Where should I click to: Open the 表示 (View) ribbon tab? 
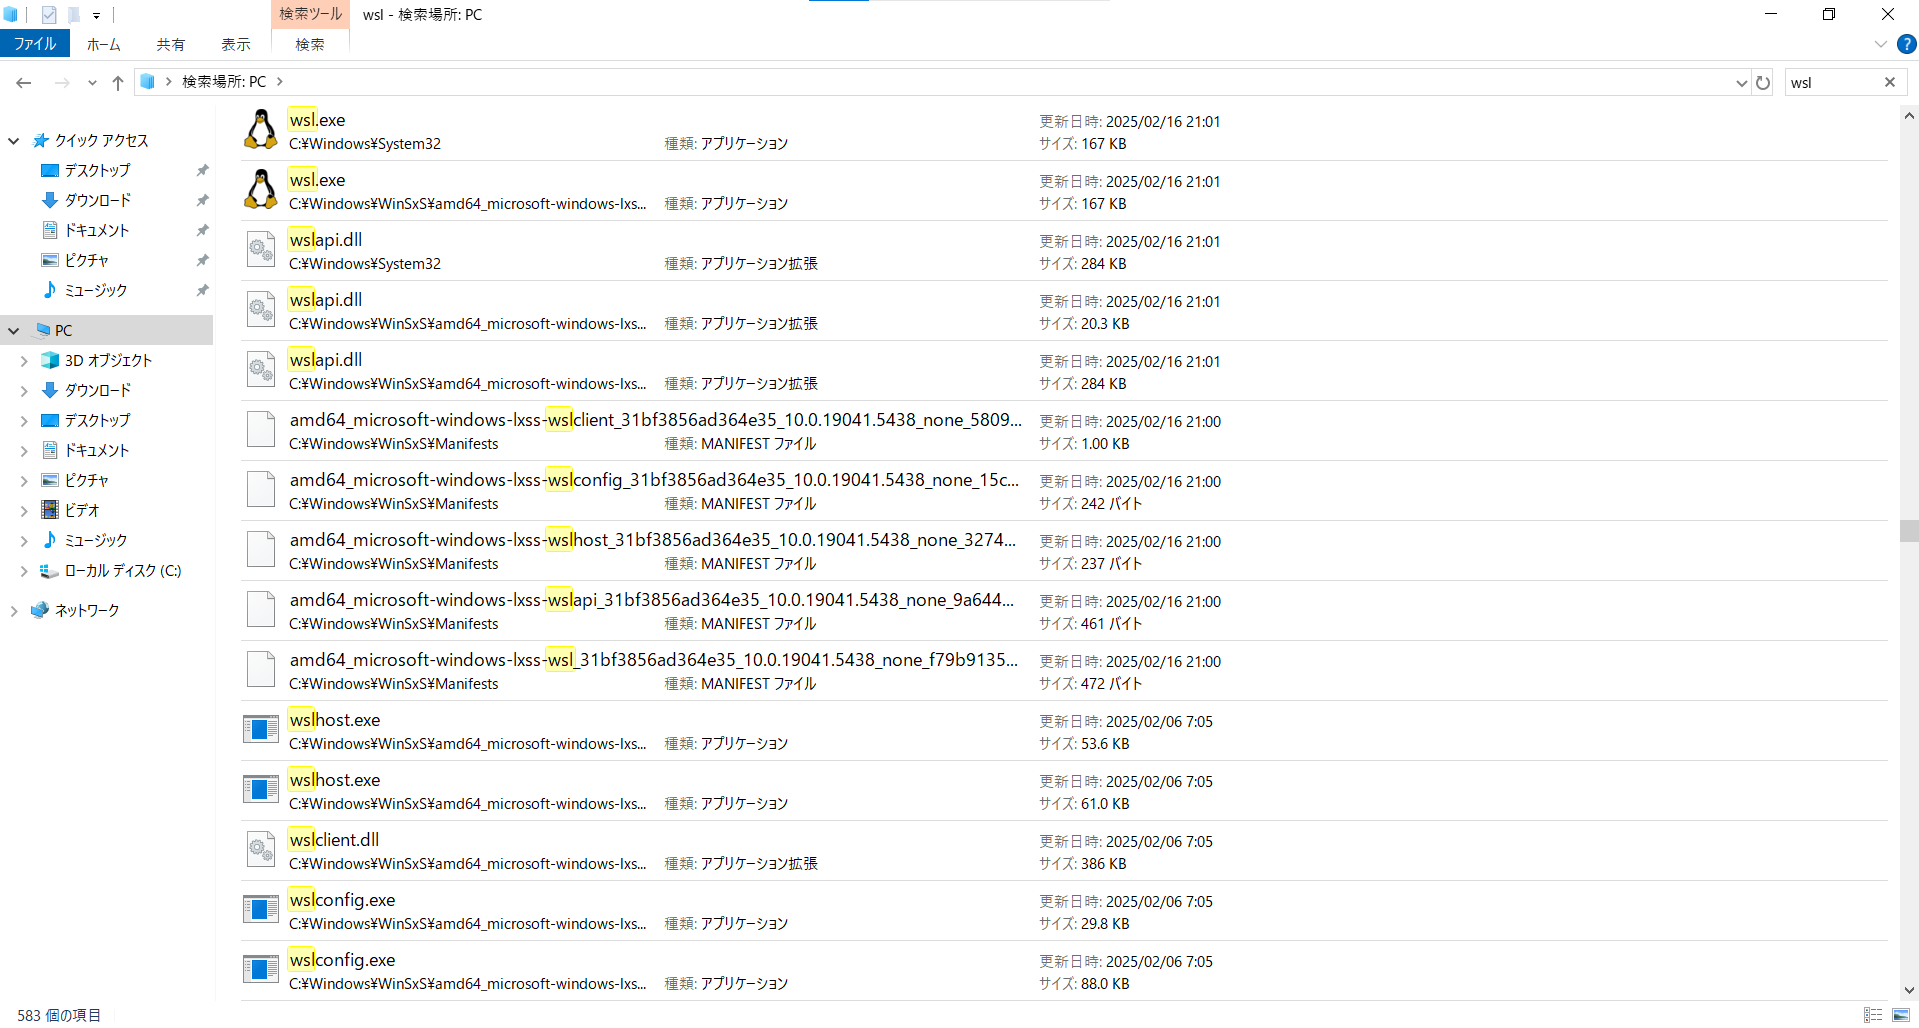pos(236,44)
